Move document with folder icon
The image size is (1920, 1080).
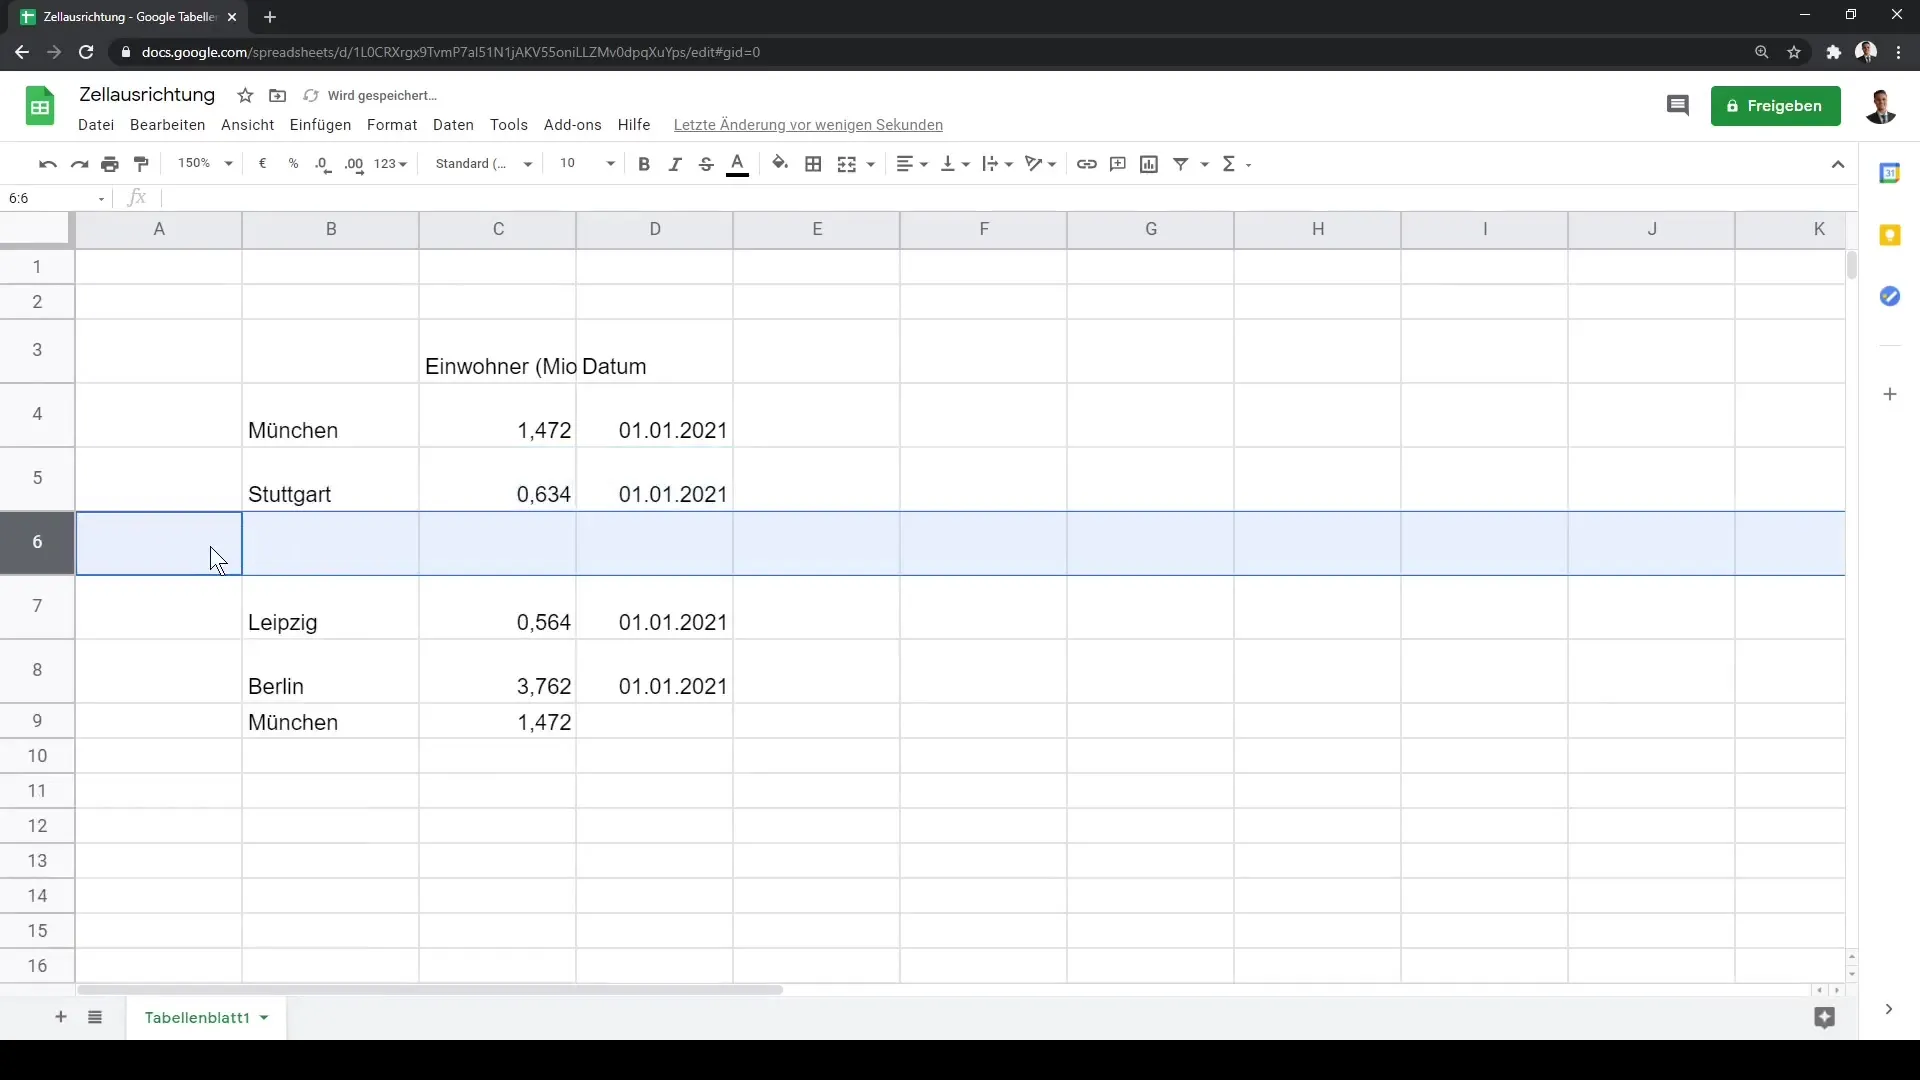point(278,96)
